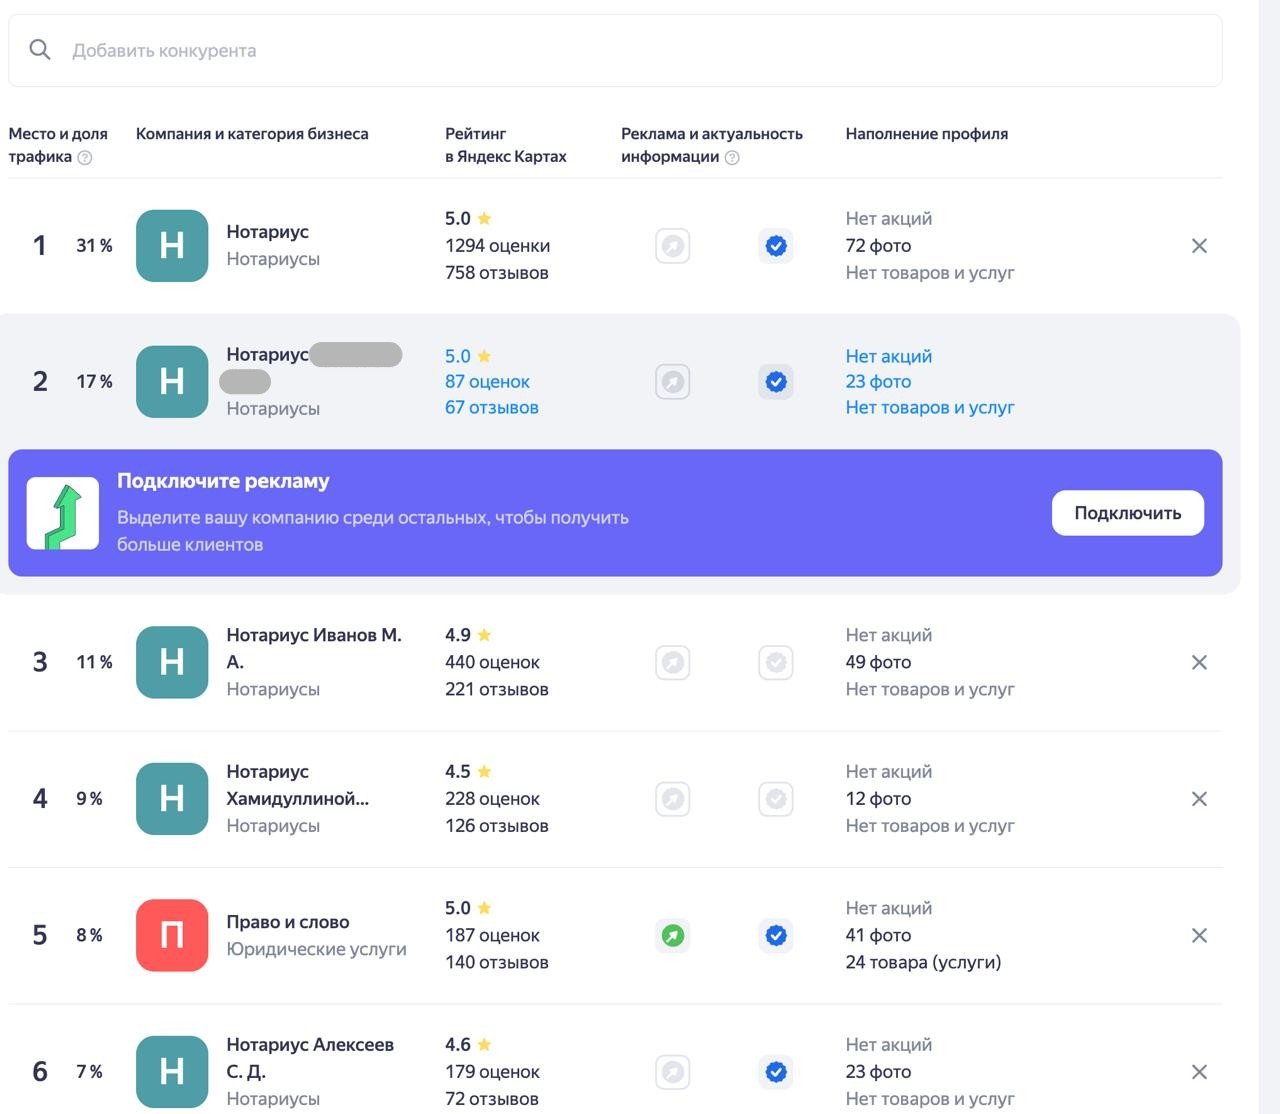Remove Нотариус Алексеев С. Д. row
The image size is (1280, 1114).
point(1199,1072)
